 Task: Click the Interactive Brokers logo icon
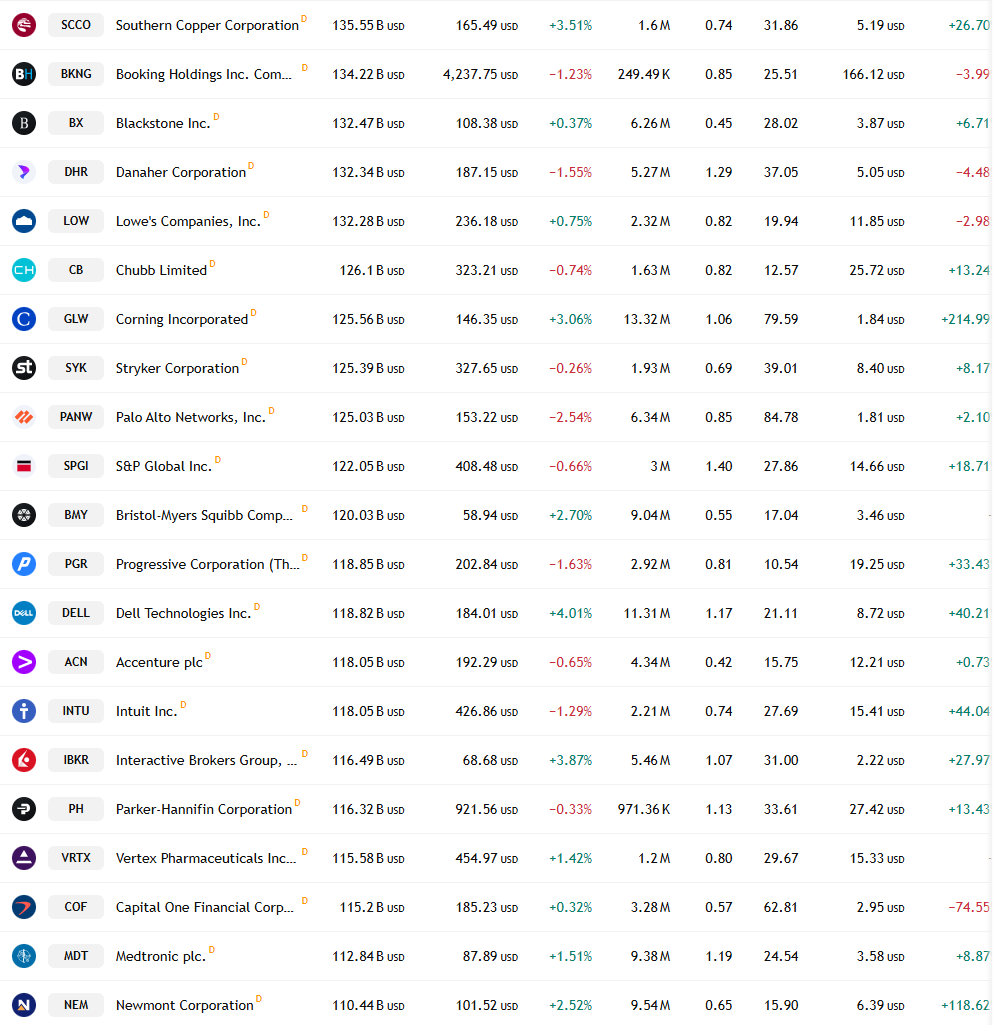(24, 760)
